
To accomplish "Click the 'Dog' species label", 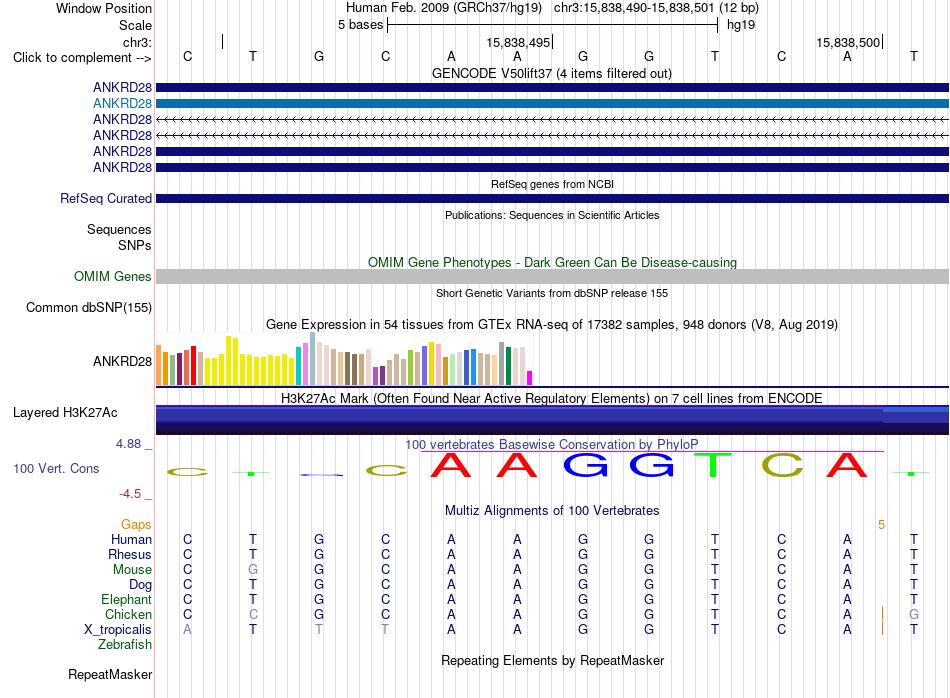I will coord(140,585).
